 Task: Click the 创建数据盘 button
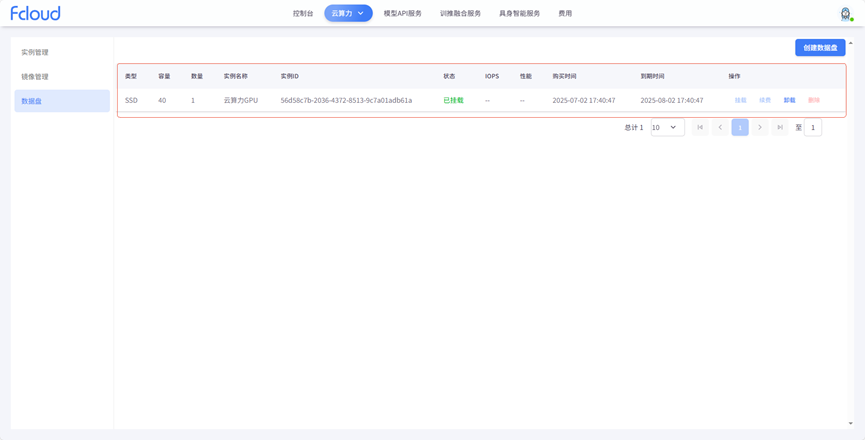[820, 48]
